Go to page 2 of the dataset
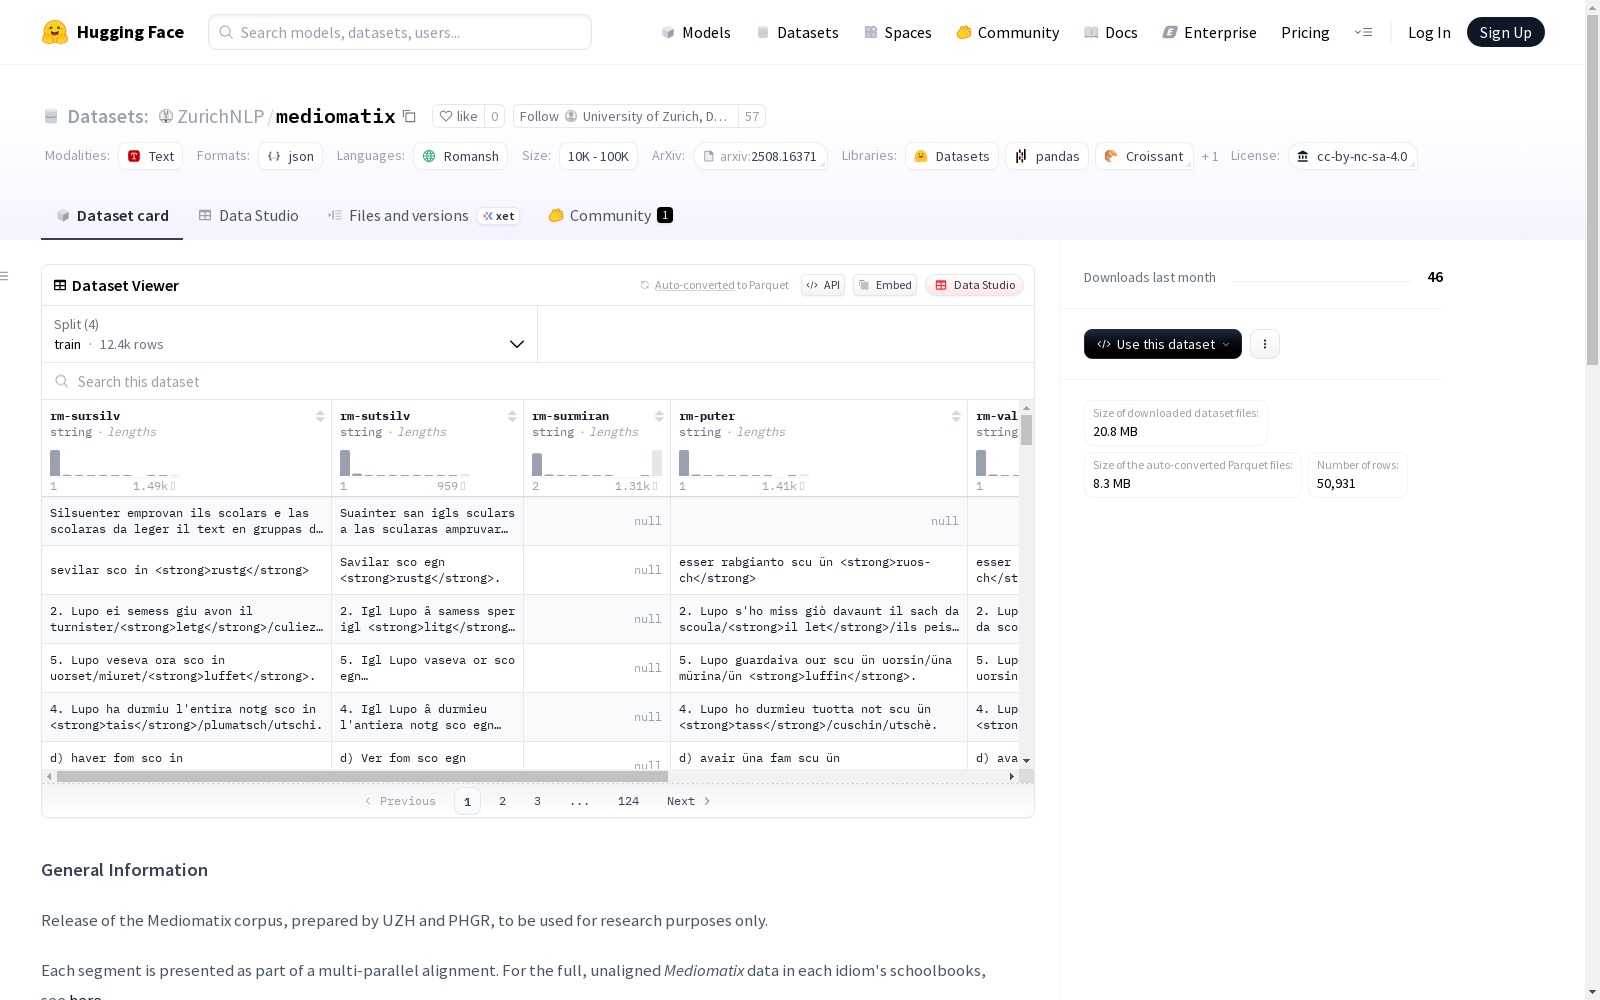Viewport: 1600px width, 1000px height. tap(502, 801)
